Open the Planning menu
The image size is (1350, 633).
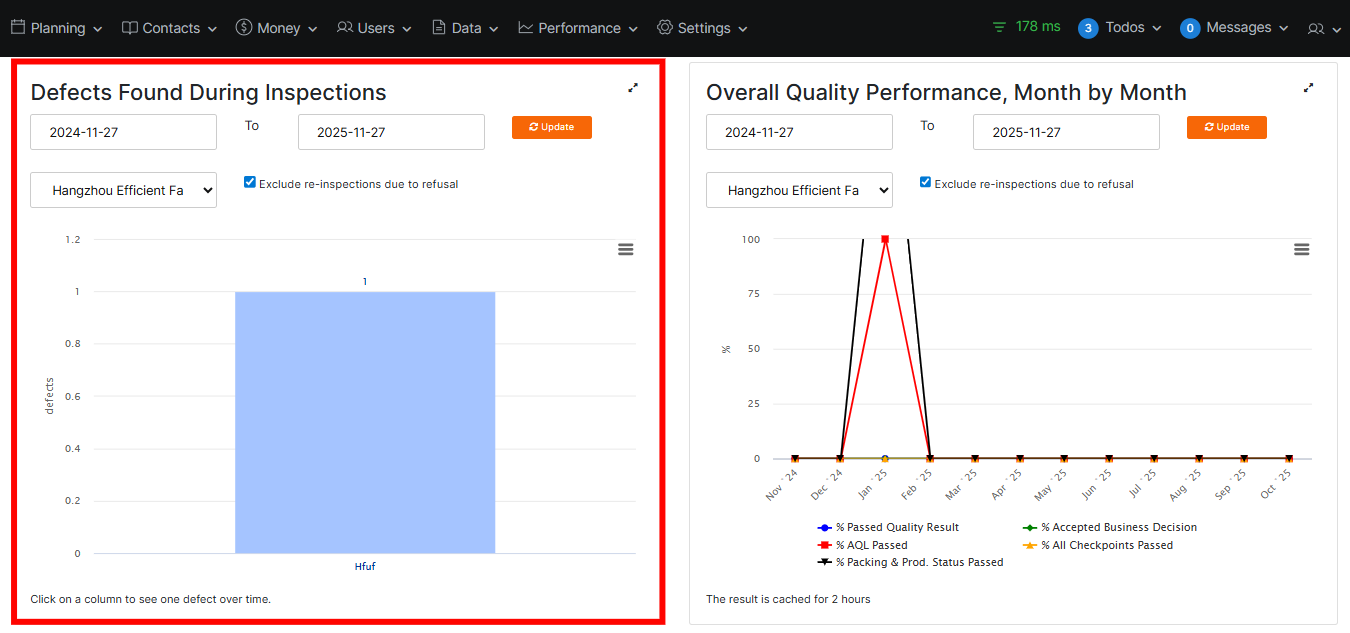57,28
